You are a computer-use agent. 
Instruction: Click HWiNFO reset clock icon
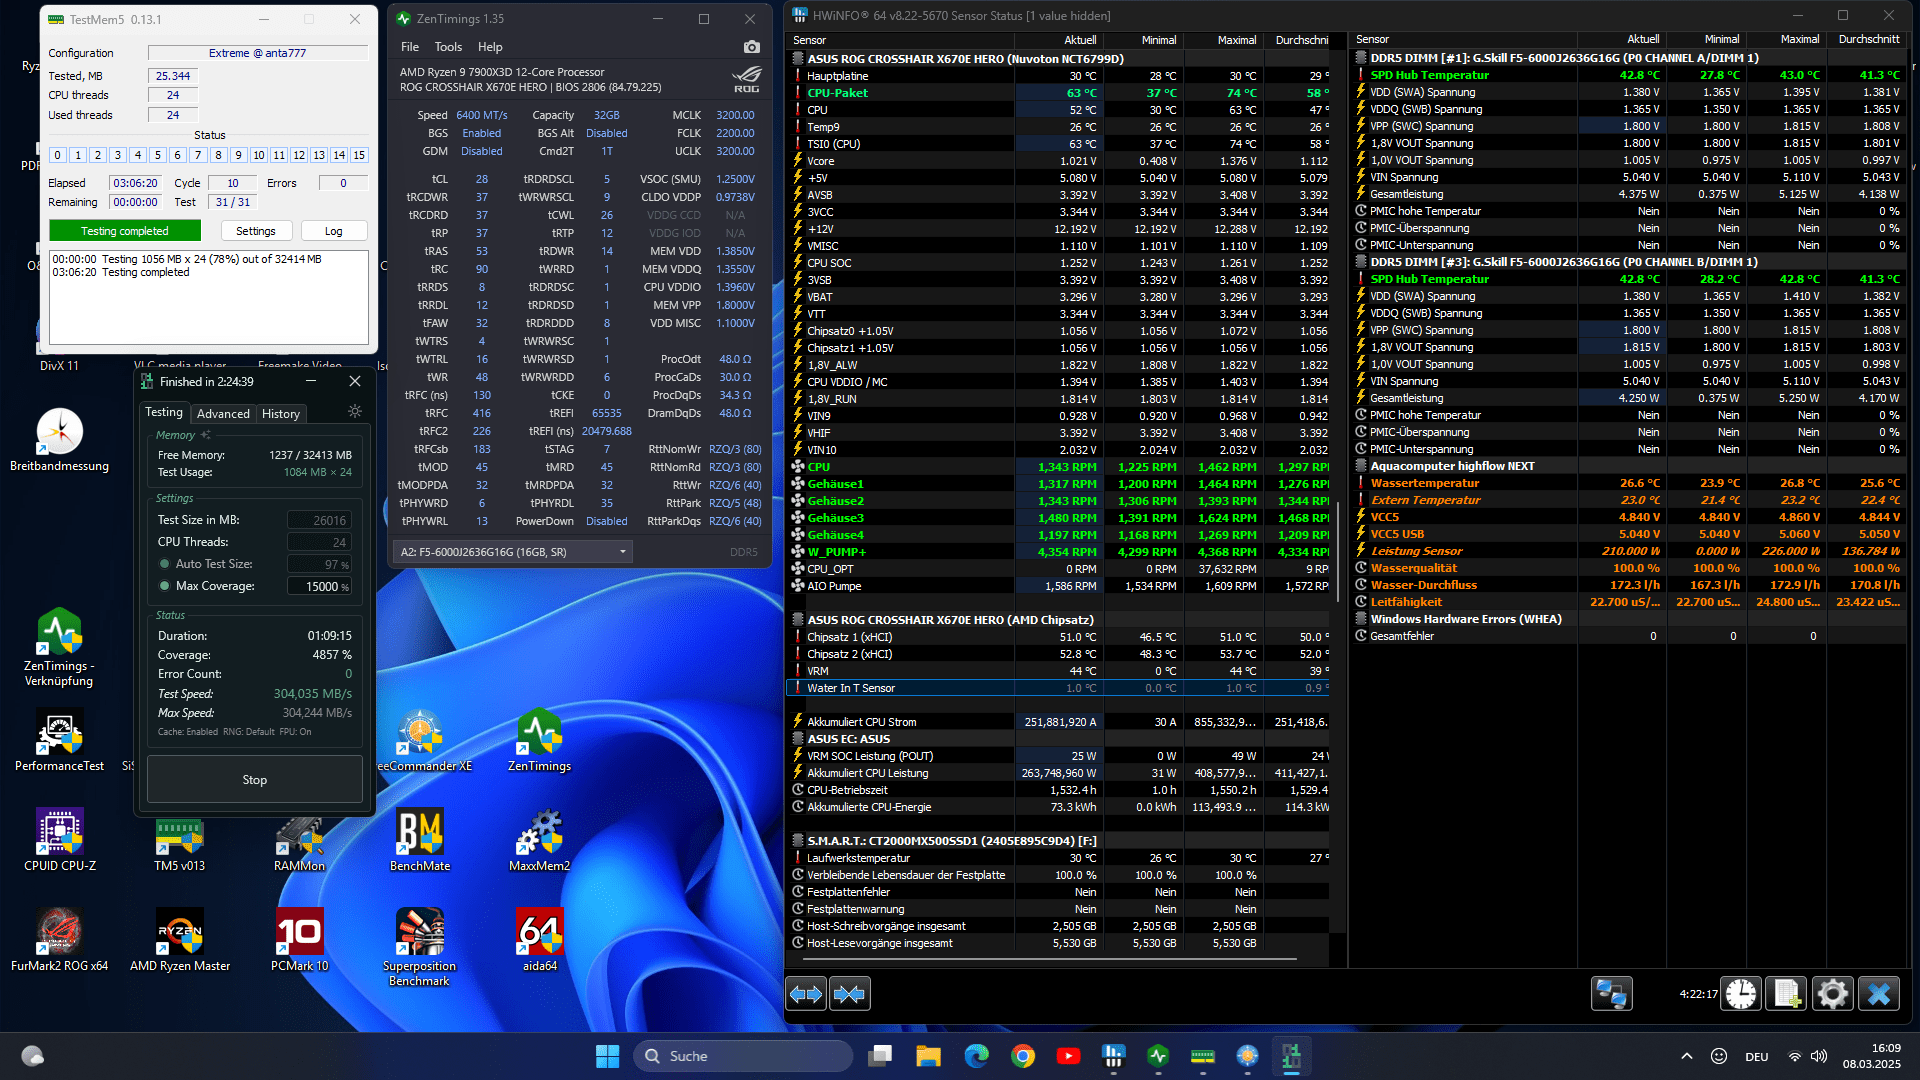click(1741, 994)
